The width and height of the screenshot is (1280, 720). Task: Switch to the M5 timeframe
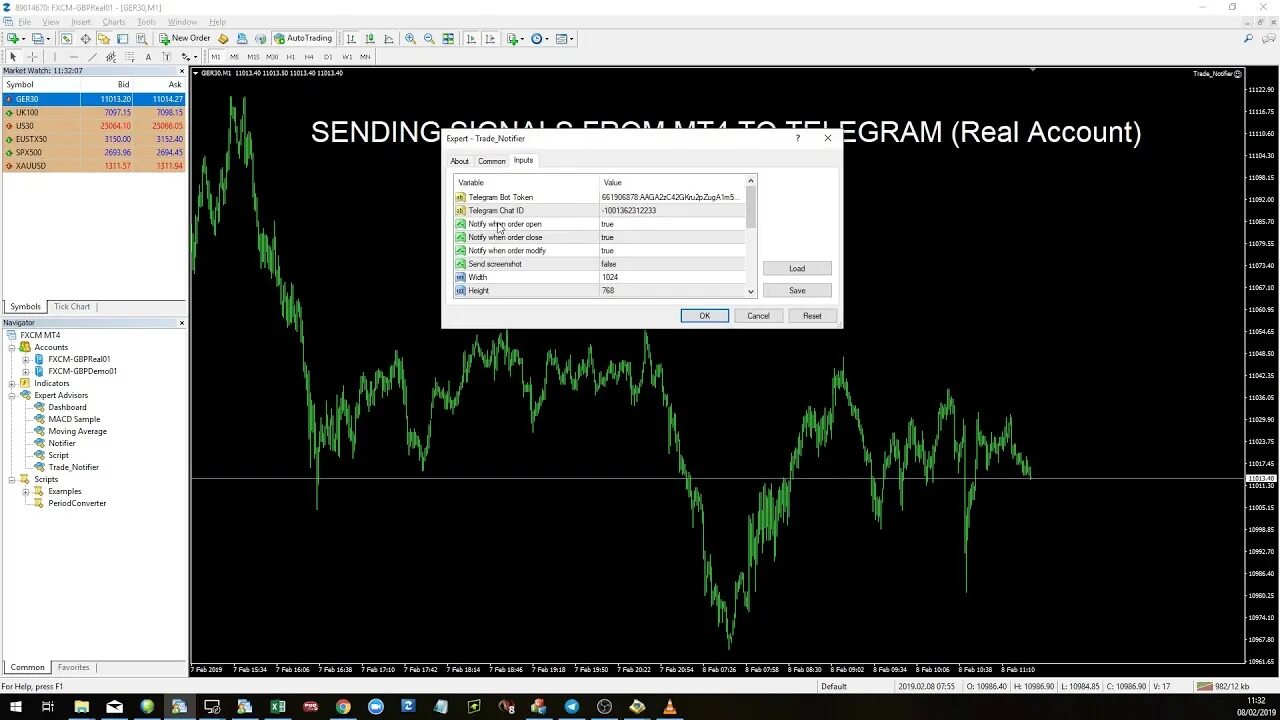234,56
